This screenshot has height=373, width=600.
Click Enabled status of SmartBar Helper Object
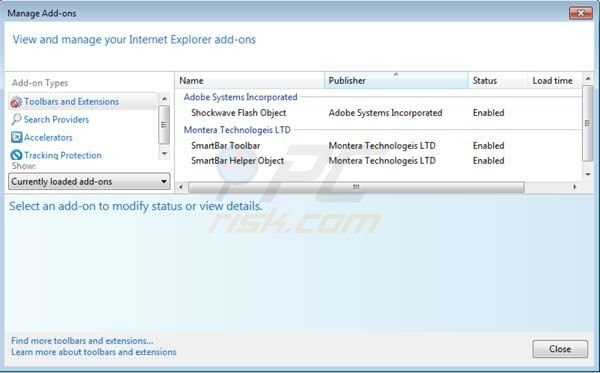488,161
